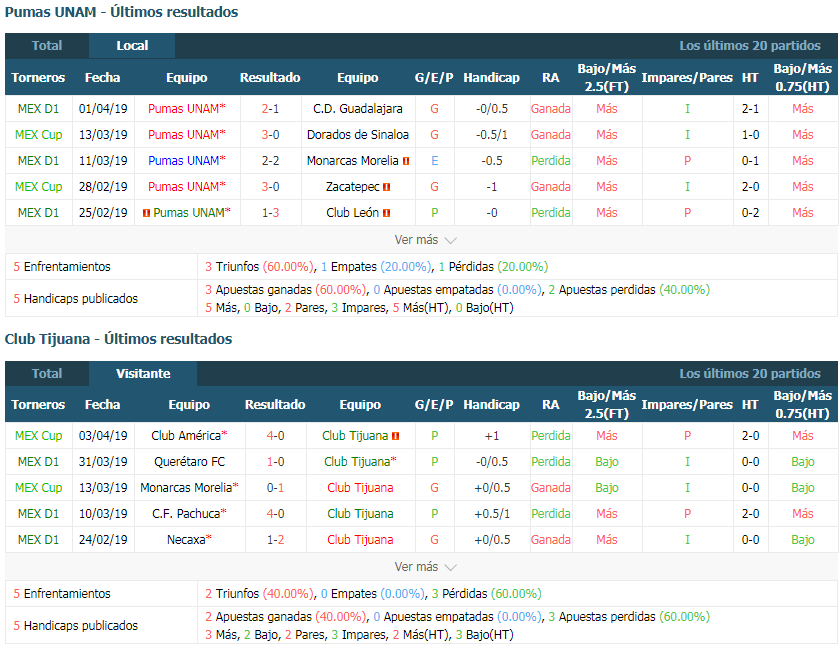The width and height of the screenshot is (840, 646).
Task: Click '5 Handicaps publicados' under Club Tijuana table
Action: click(76, 626)
